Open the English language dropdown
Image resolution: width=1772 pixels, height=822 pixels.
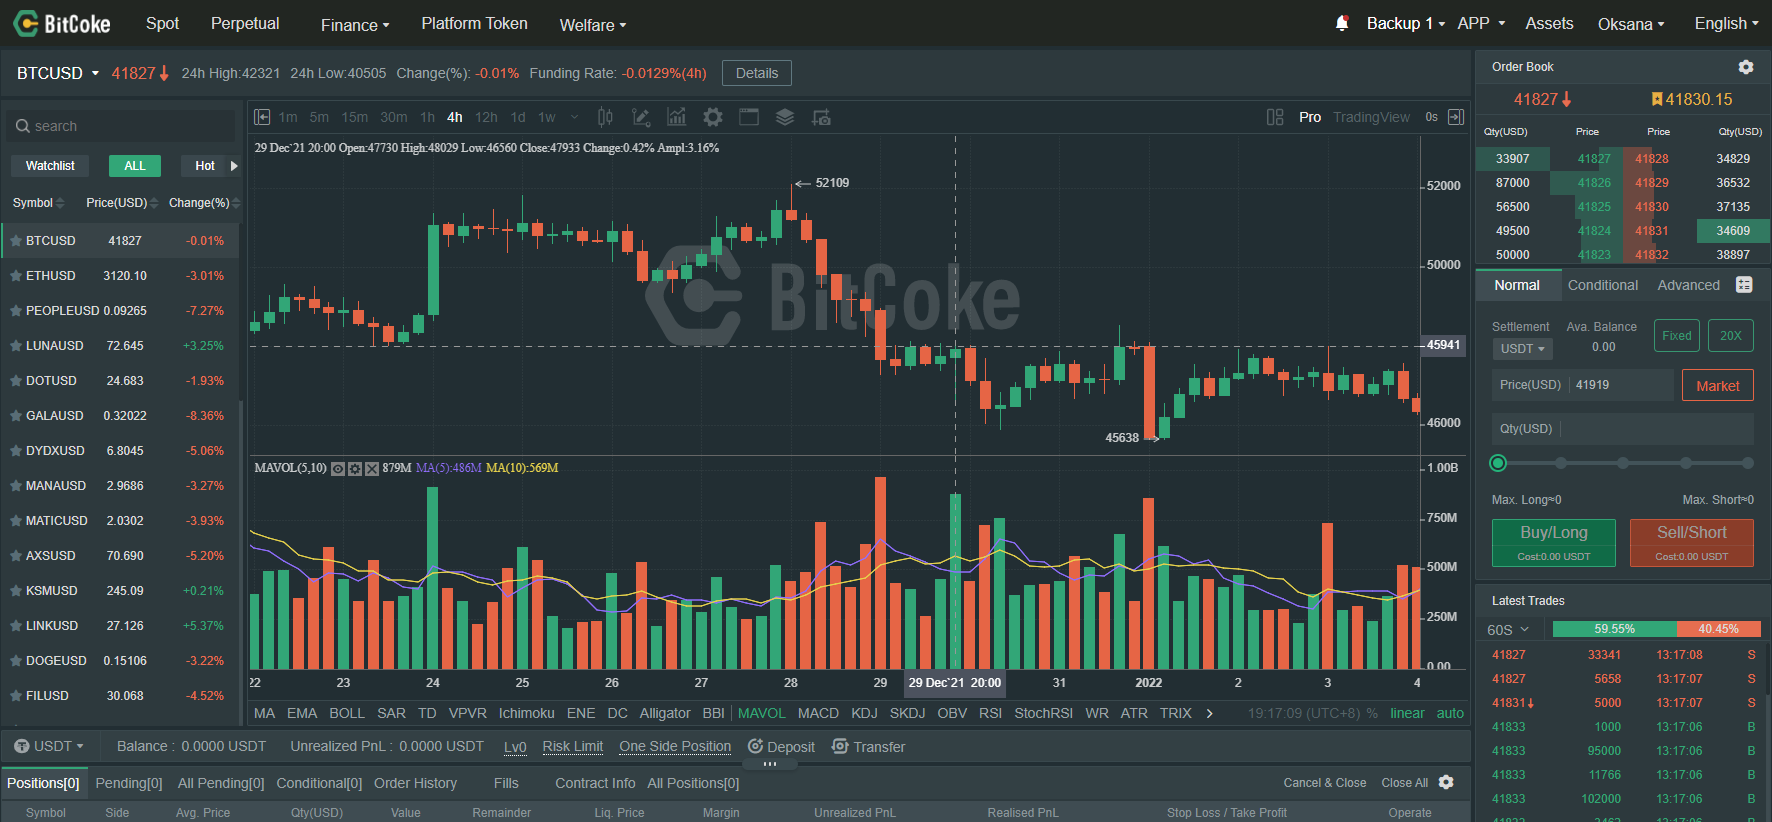[x=1727, y=23]
